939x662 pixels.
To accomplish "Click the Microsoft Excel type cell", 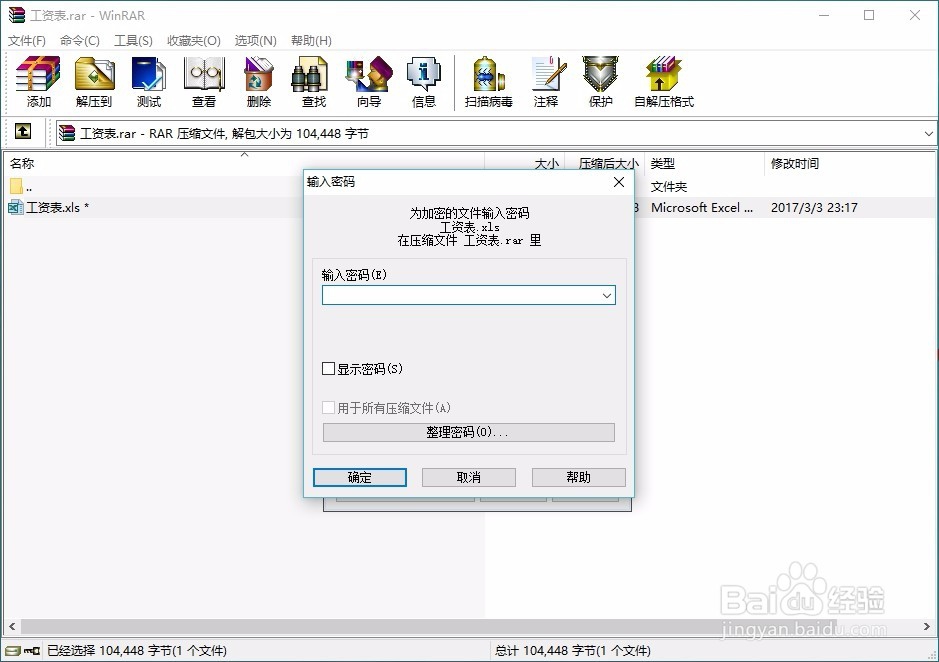I will pyautogui.click(x=702, y=208).
